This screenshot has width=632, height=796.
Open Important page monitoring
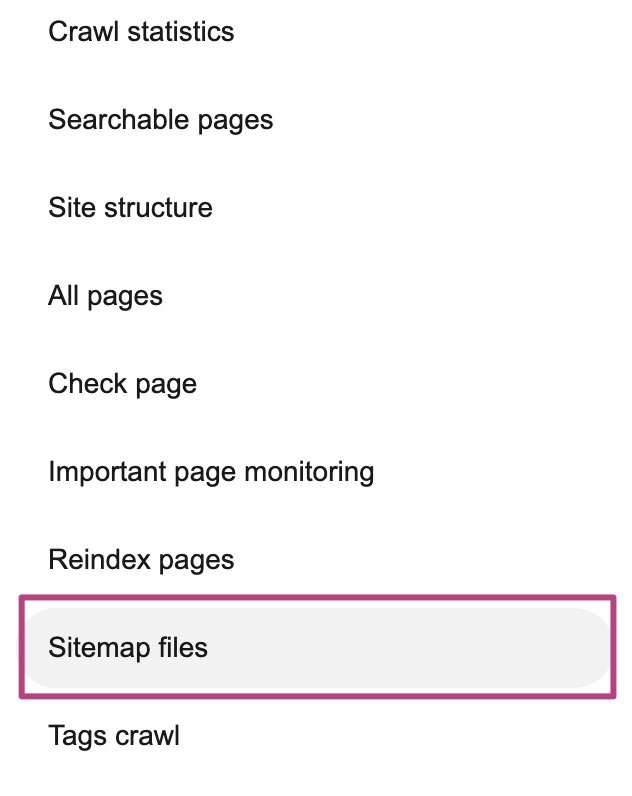pyautogui.click(x=211, y=471)
